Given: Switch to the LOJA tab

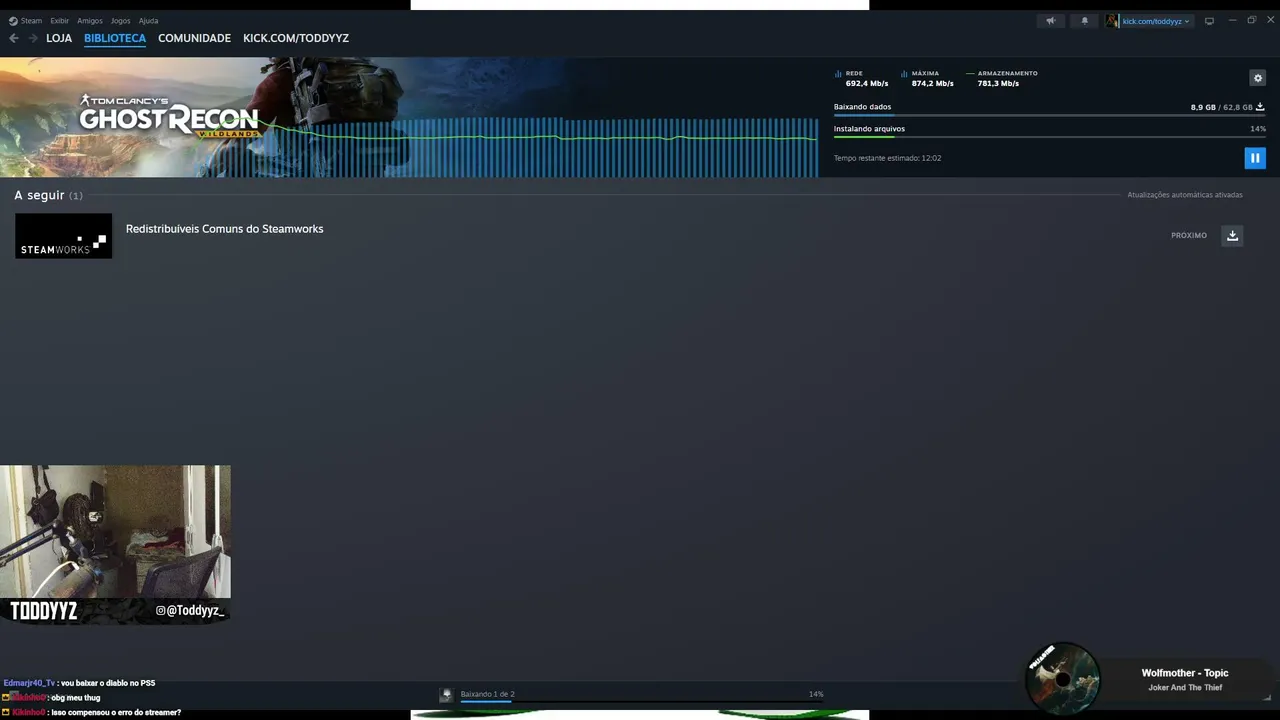Looking at the screenshot, I should click(x=59, y=38).
